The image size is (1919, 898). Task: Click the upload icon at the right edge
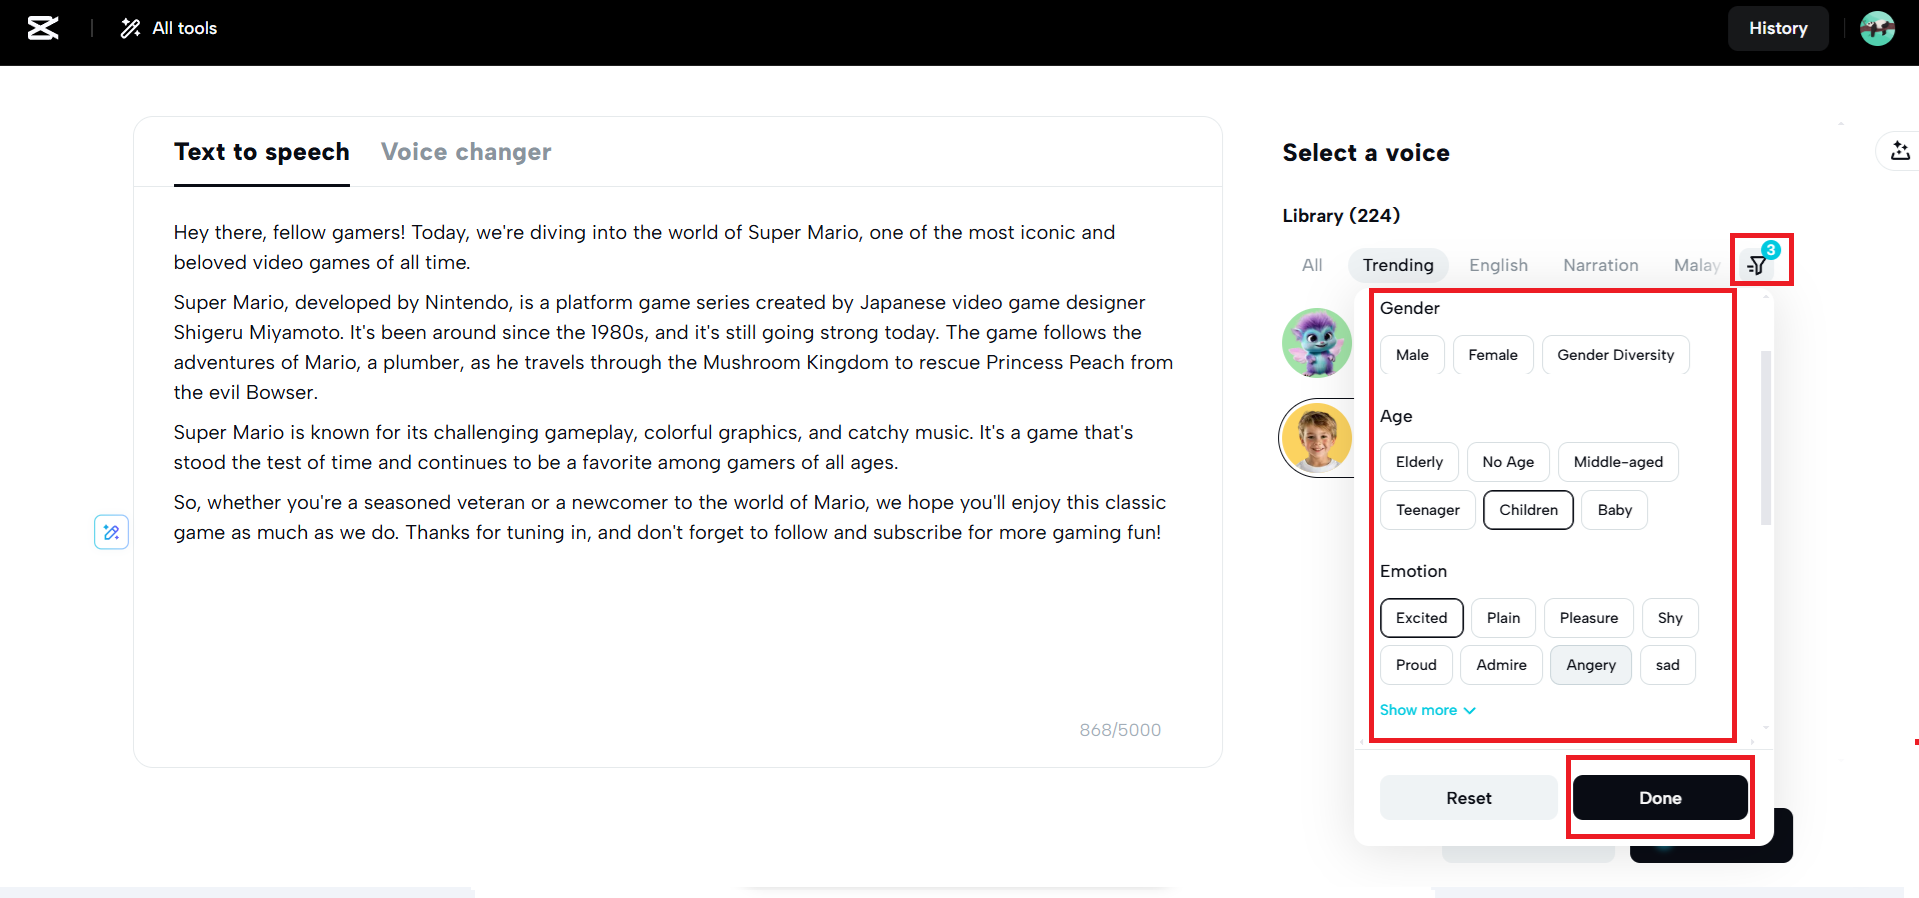point(1900,151)
